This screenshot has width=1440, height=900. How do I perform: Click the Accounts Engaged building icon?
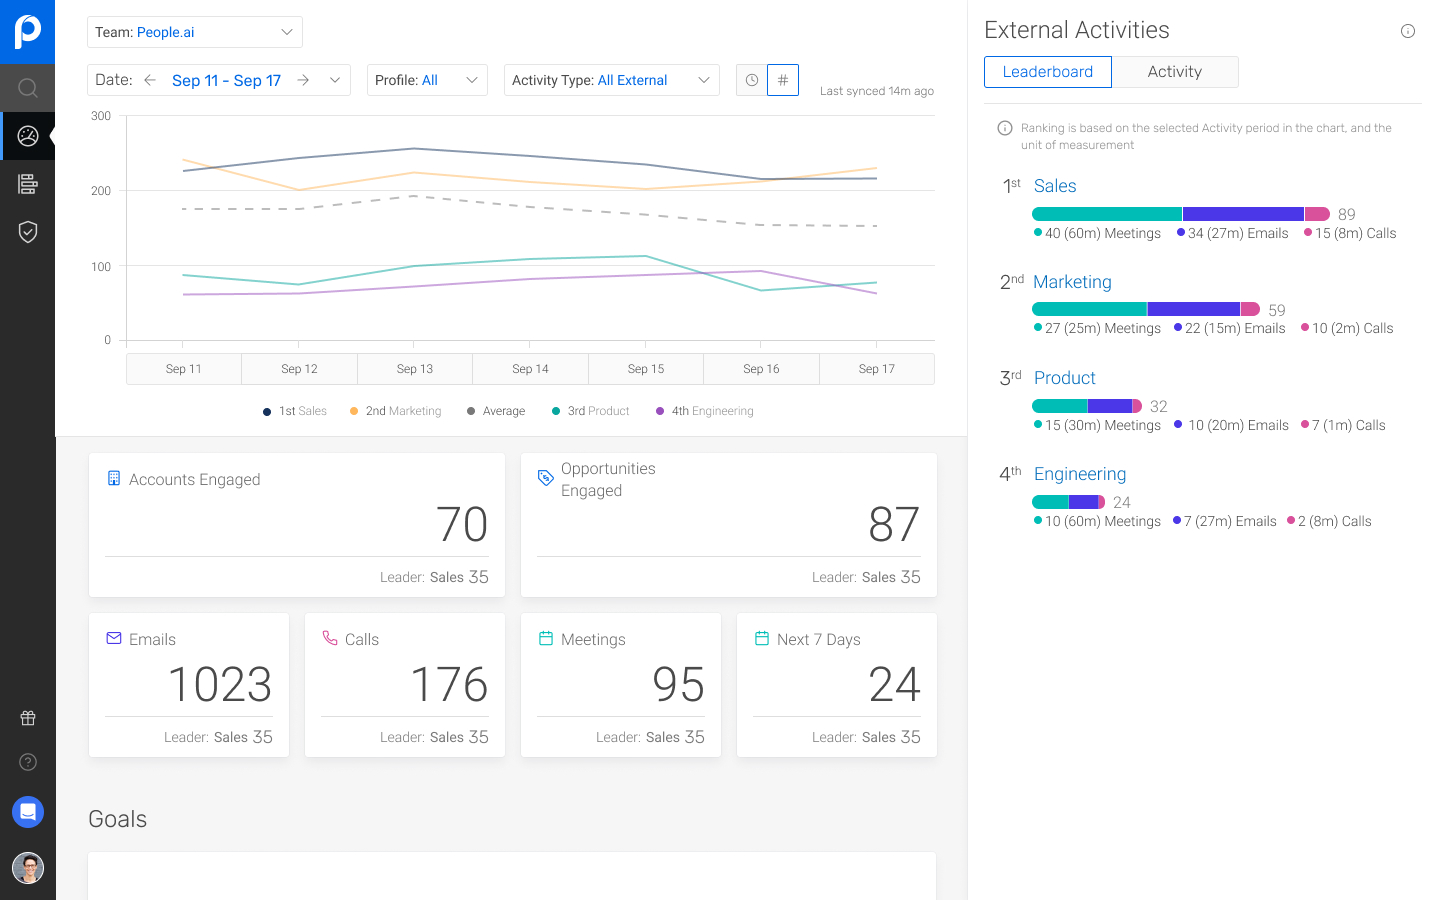click(x=114, y=478)
